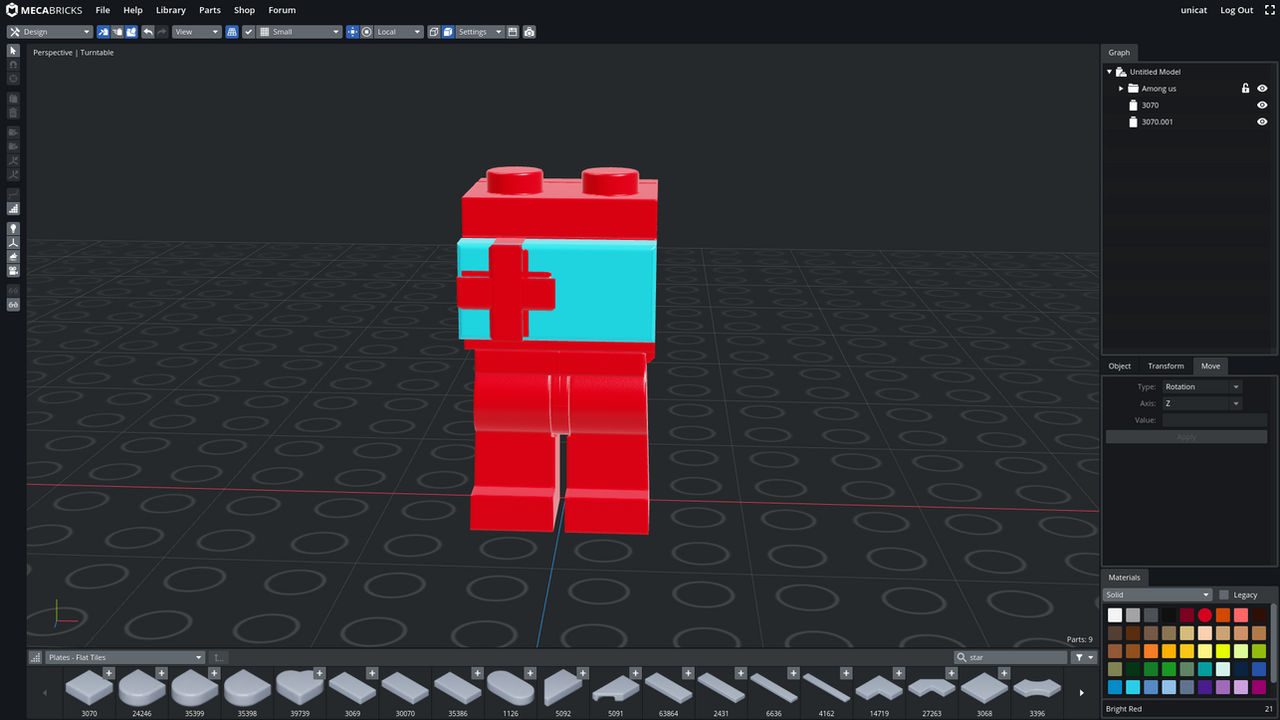This screenshot has width=1280, height=720.
Task: Select part 3070.001 in the graph
Action: (1157, 122)
